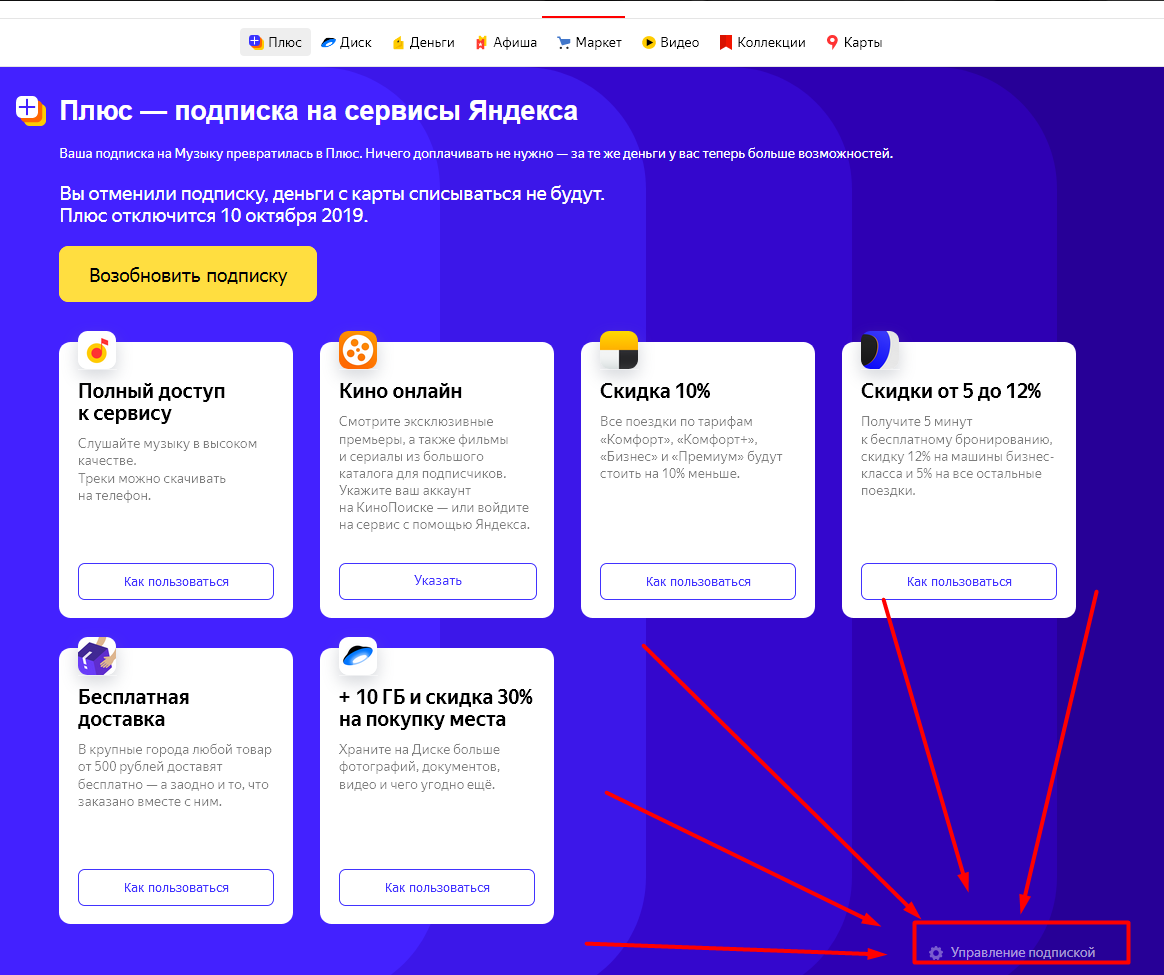Click the Yandex Disk saucer icon
Screen dimensions: 1164x975
pyautogui.click(x=358, y=656)
